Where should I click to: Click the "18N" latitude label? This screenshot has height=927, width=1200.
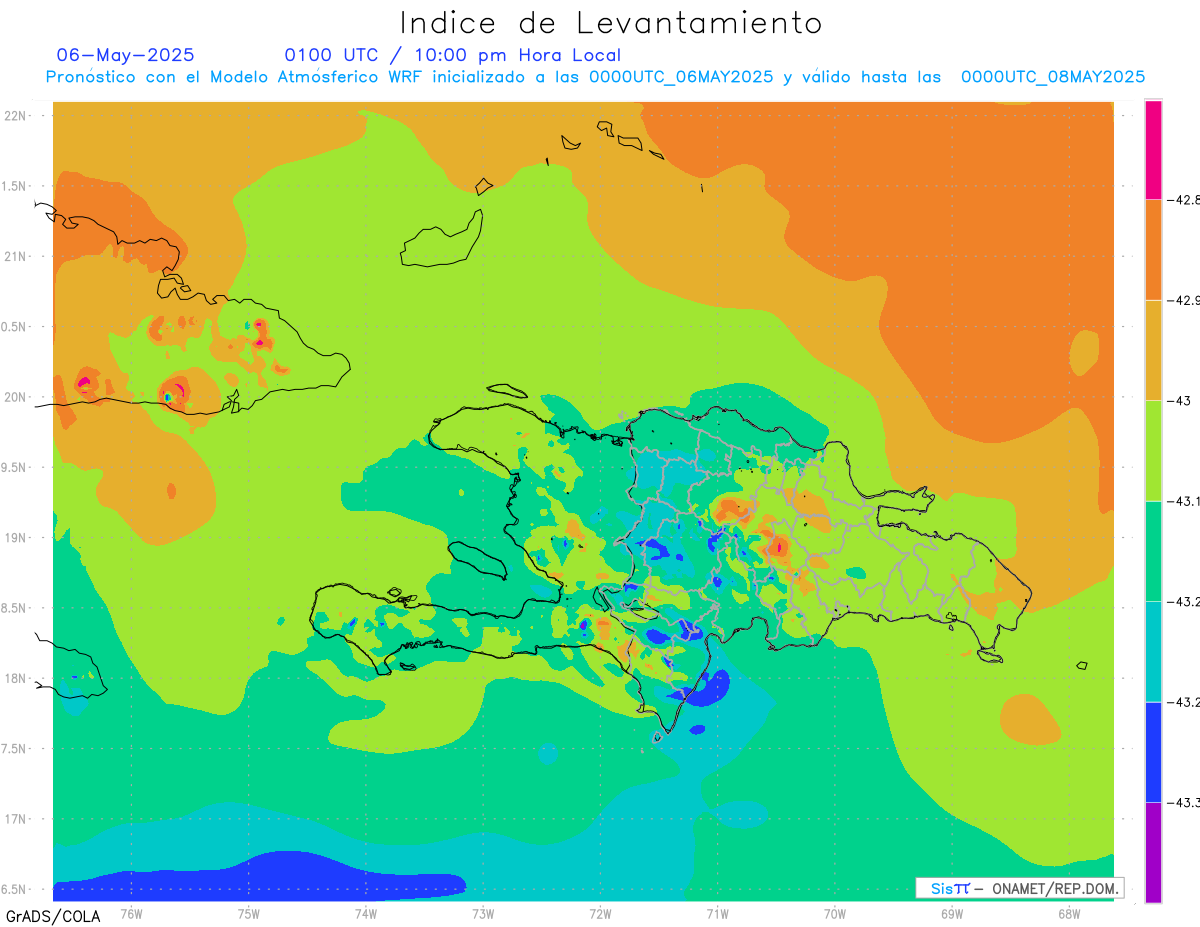[16, 678]
